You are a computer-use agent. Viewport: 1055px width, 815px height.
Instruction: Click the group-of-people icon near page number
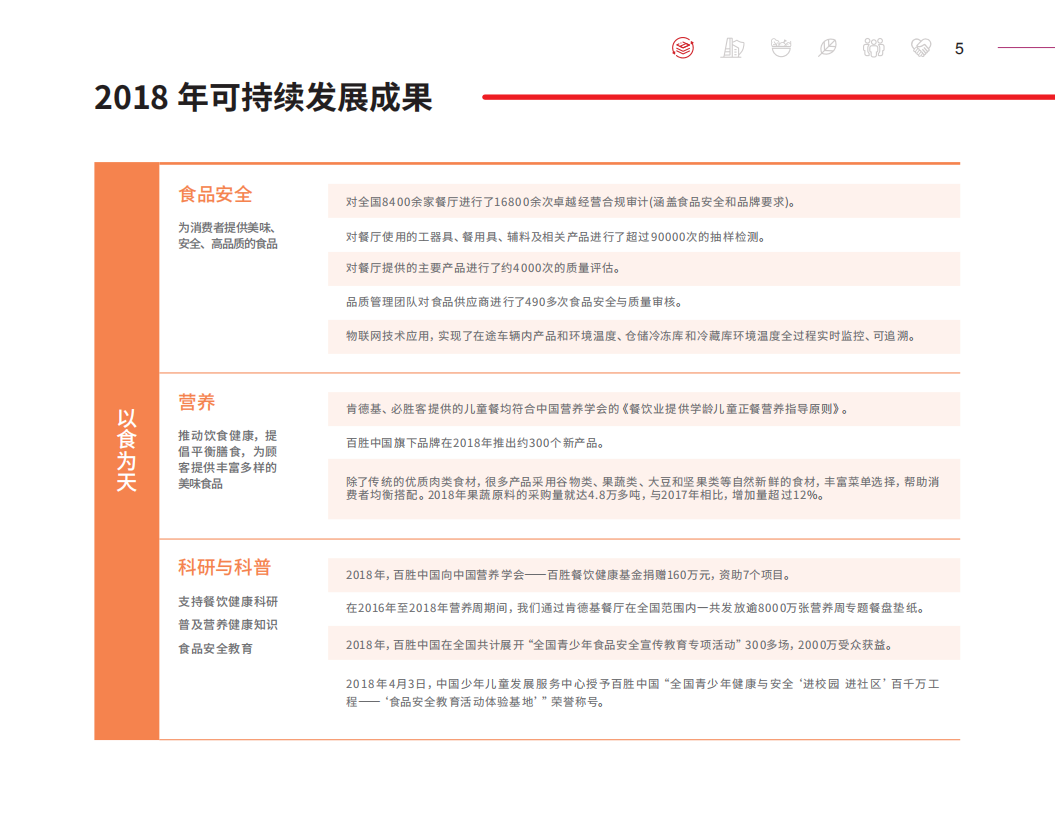[x=874, y=46]
